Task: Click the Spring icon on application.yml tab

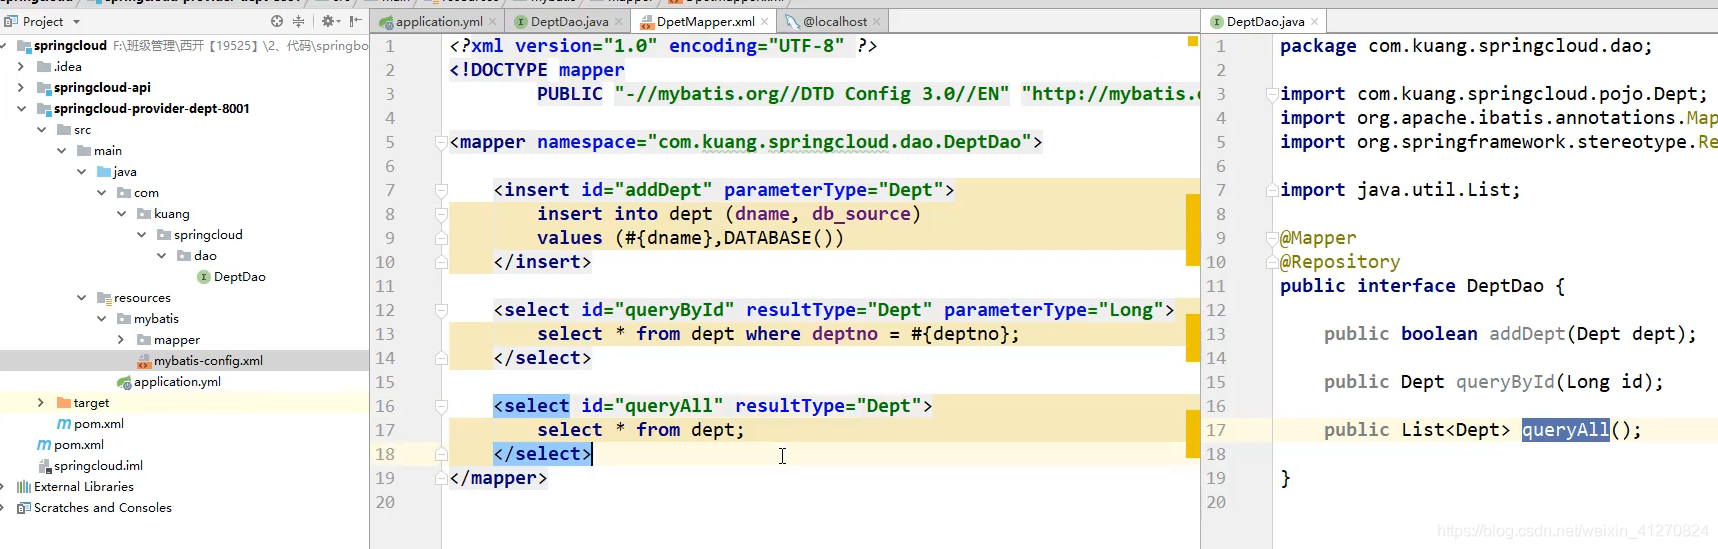Action: (386, 21)
